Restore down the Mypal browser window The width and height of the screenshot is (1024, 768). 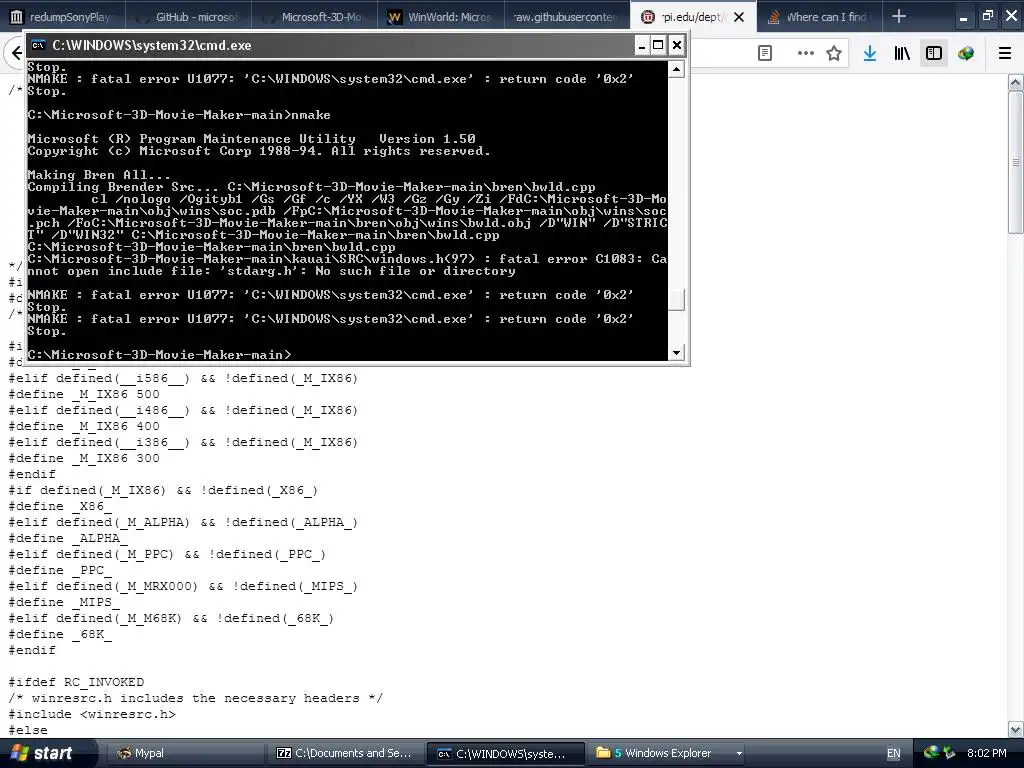[x=987, y=16]
